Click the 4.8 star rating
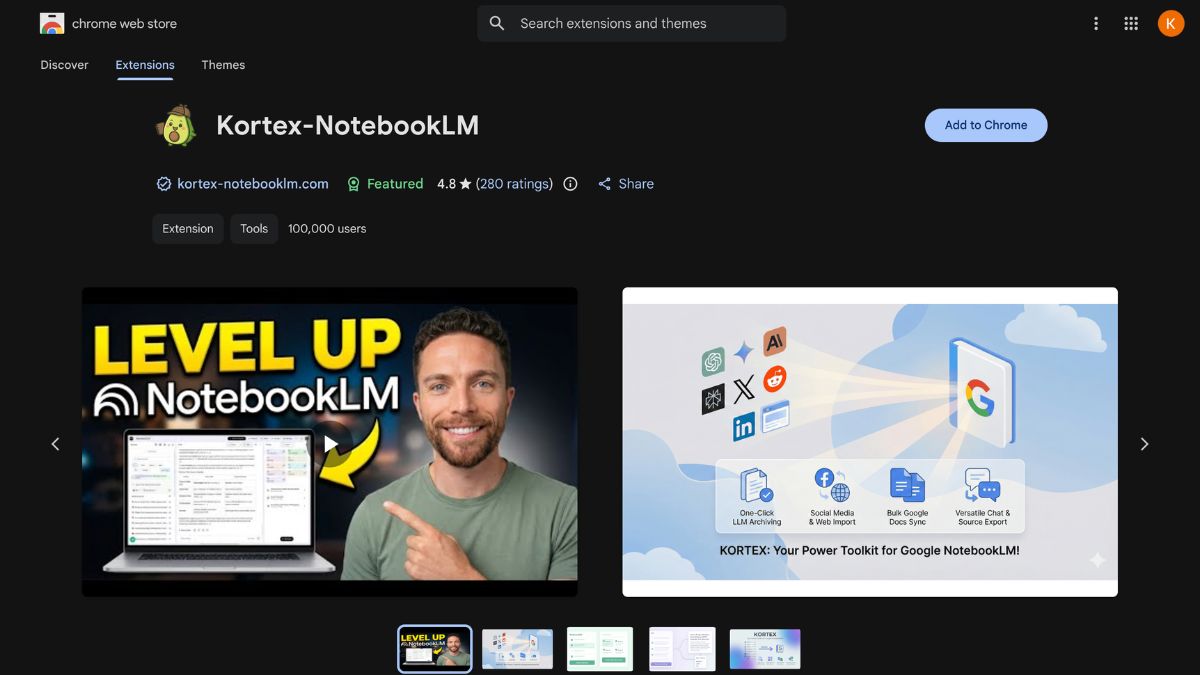Viewport: 1200px width, 675px height. 454,184
